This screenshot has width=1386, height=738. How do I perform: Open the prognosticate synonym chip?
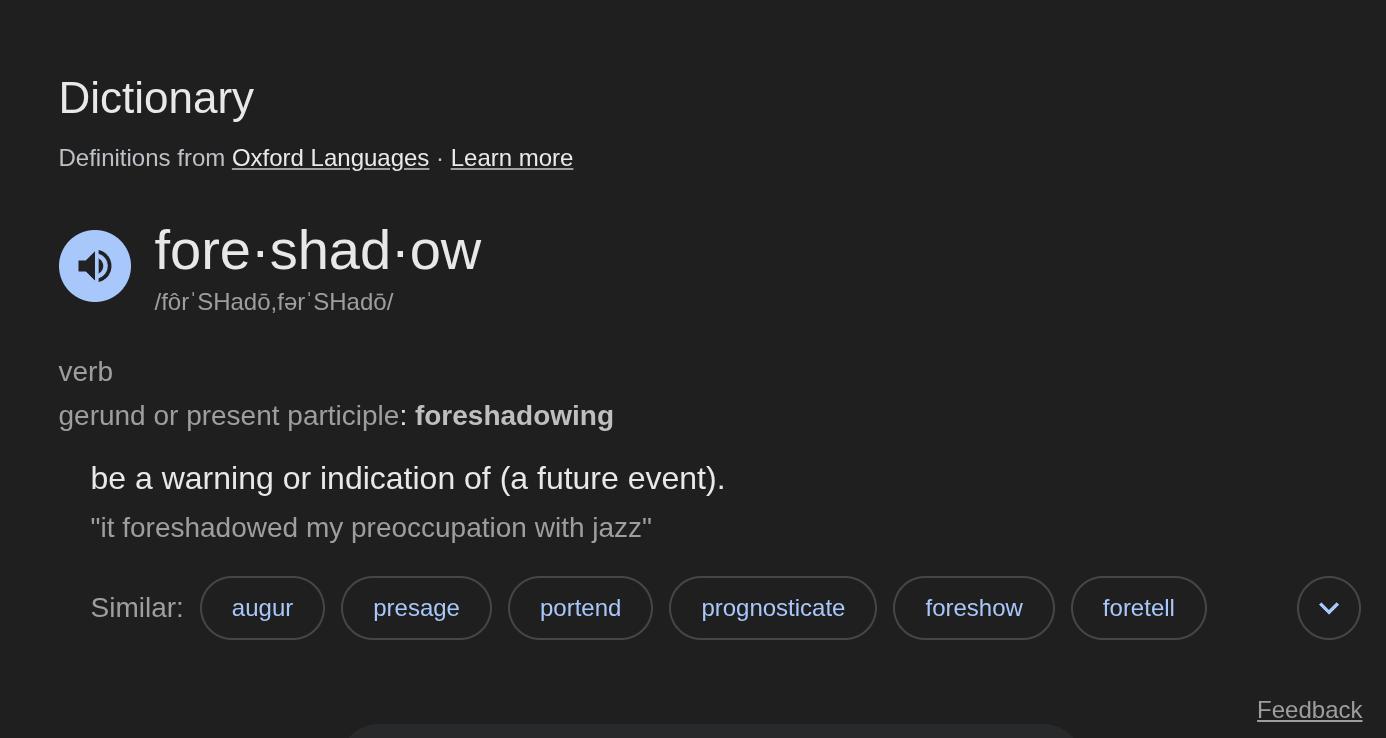tap(773, 608)
